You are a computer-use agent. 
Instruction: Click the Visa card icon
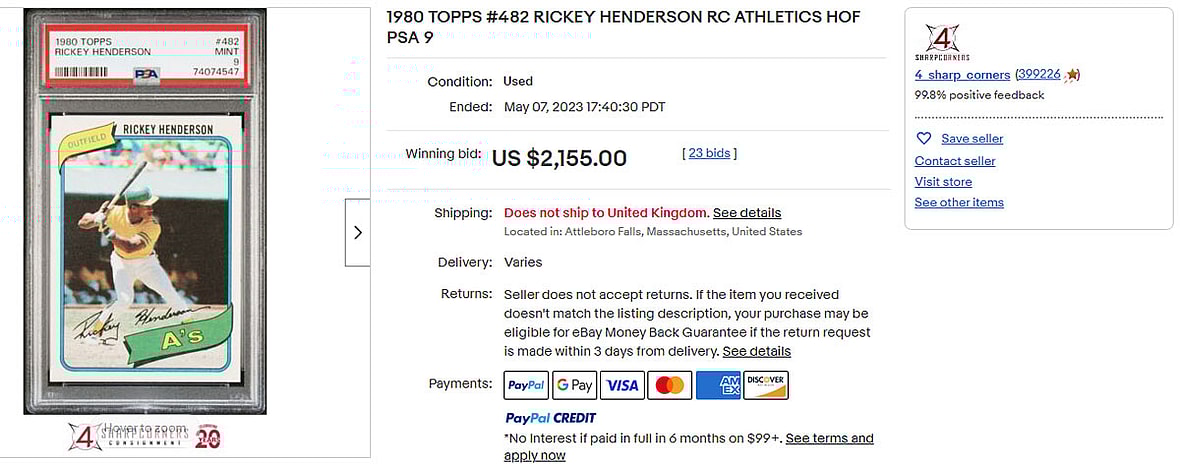(622, 385)
